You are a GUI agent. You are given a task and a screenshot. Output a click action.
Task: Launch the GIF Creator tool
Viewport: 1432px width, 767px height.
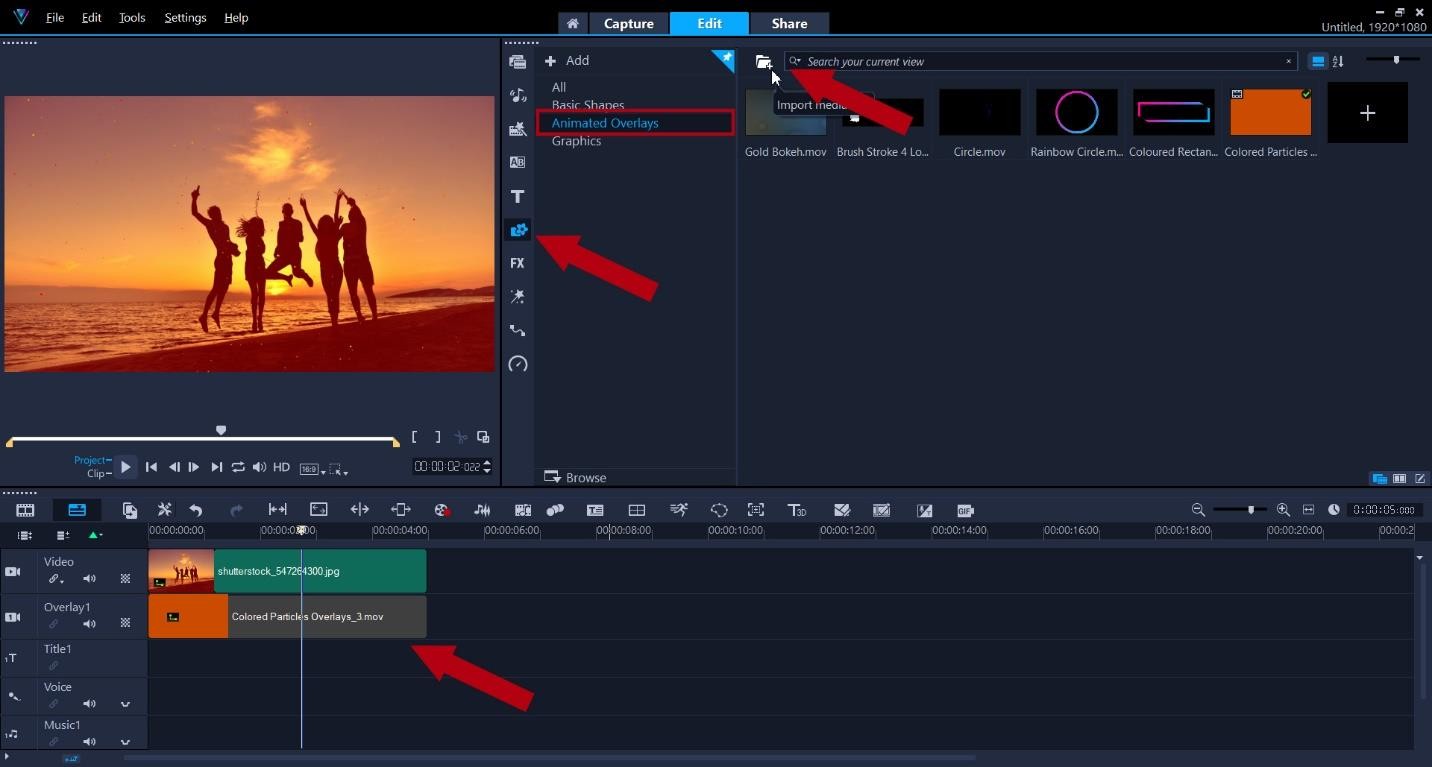click(x=965, y=510)
